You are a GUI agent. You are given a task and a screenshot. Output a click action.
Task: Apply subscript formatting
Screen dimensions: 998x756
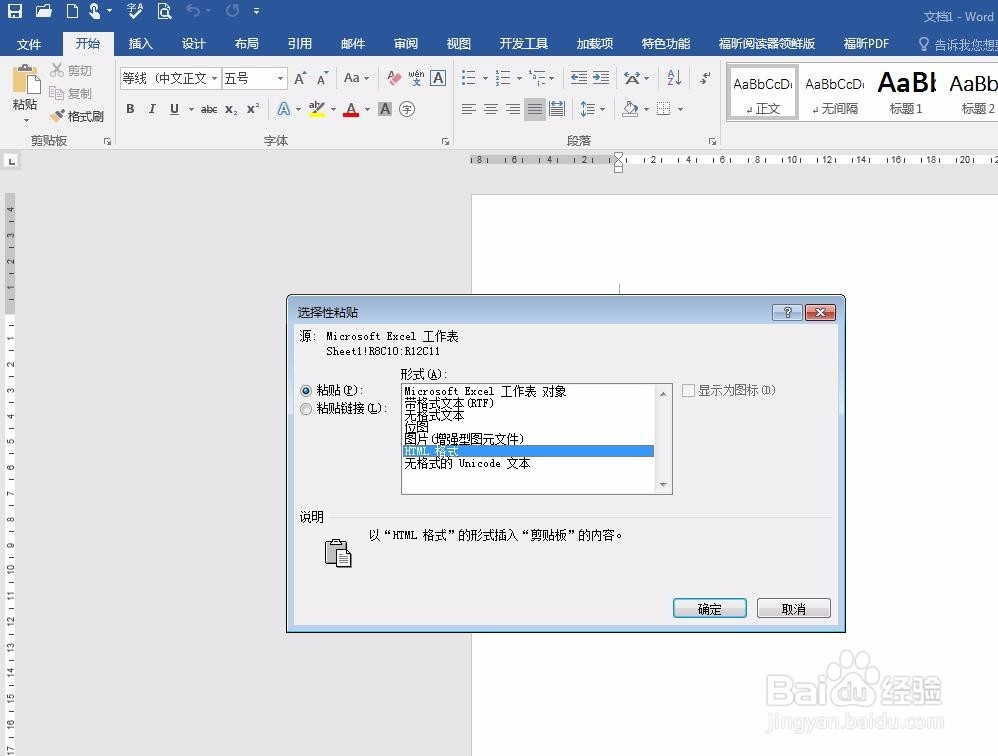pos(231,109)
